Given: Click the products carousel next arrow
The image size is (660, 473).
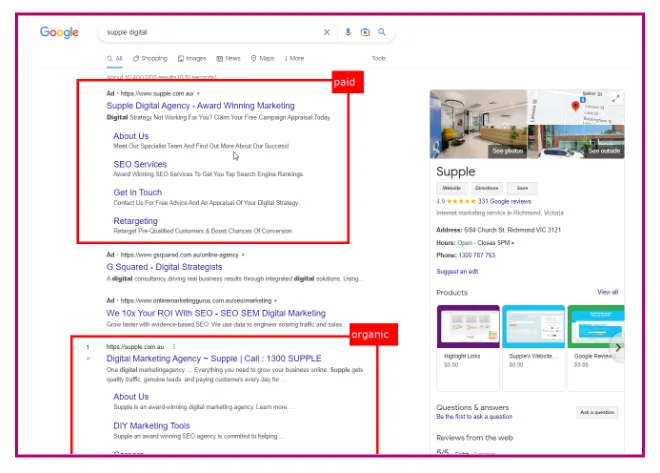Looking at the screenshot, I should click(x=617, y=348).
